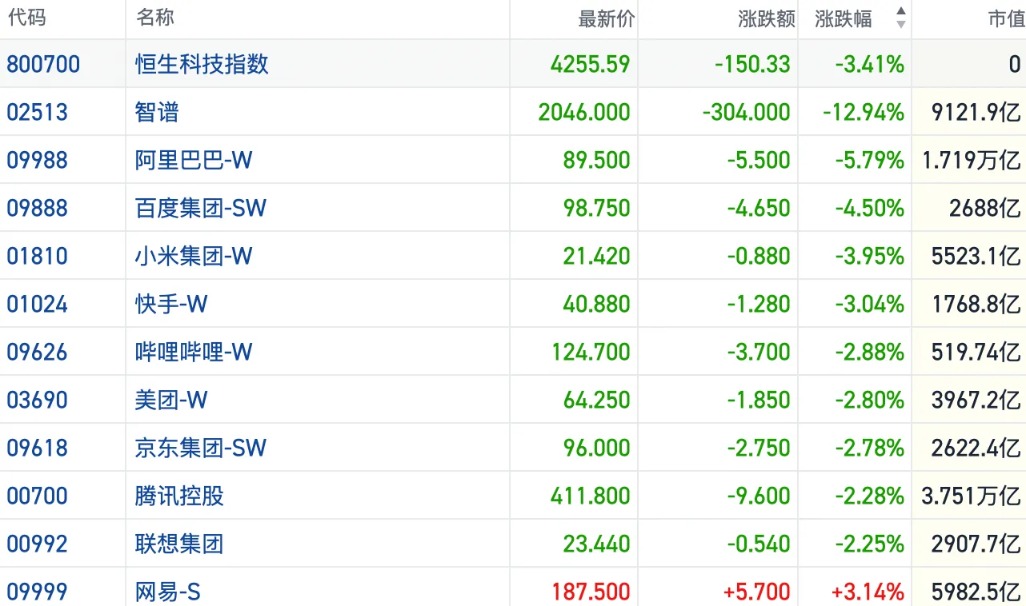Select market cap 3.751万亿

tap(972, 496)
